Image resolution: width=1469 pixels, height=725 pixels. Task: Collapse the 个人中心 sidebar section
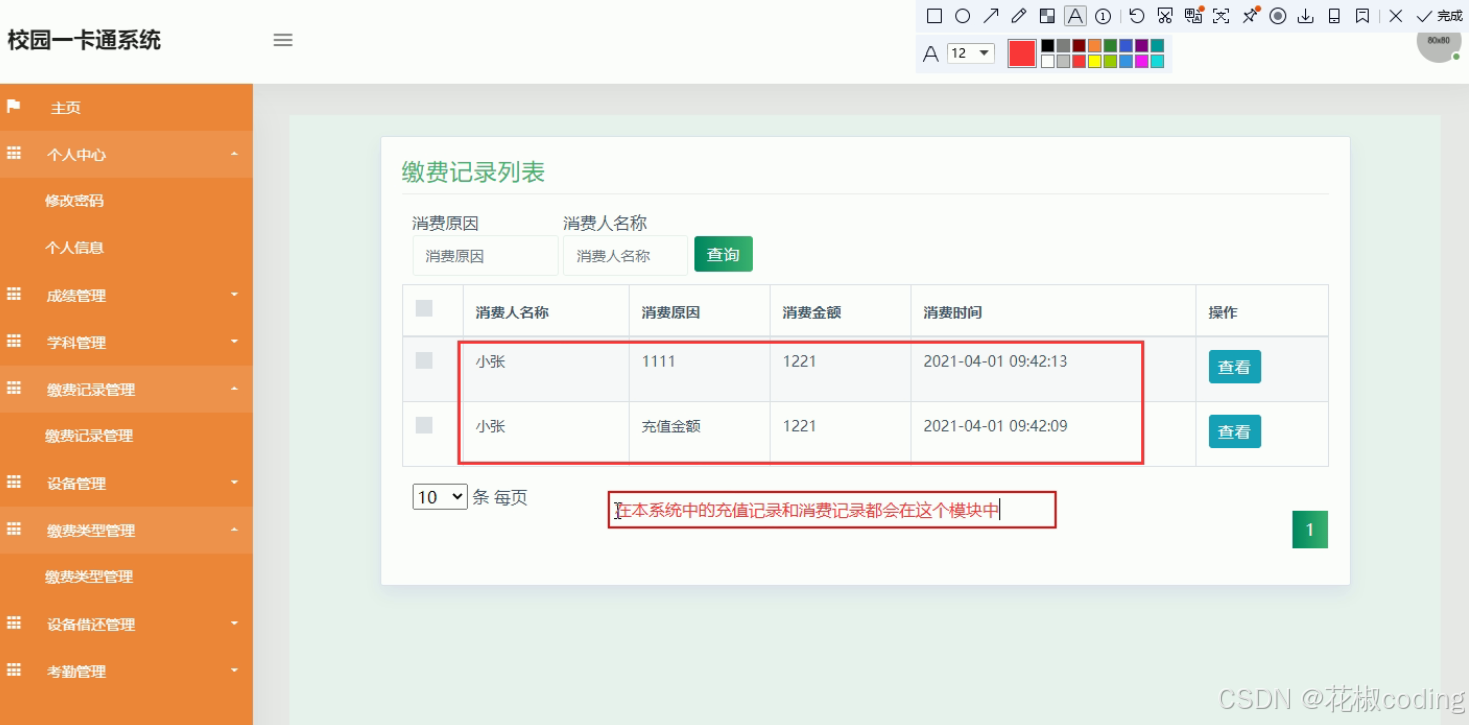coord(126,154)
